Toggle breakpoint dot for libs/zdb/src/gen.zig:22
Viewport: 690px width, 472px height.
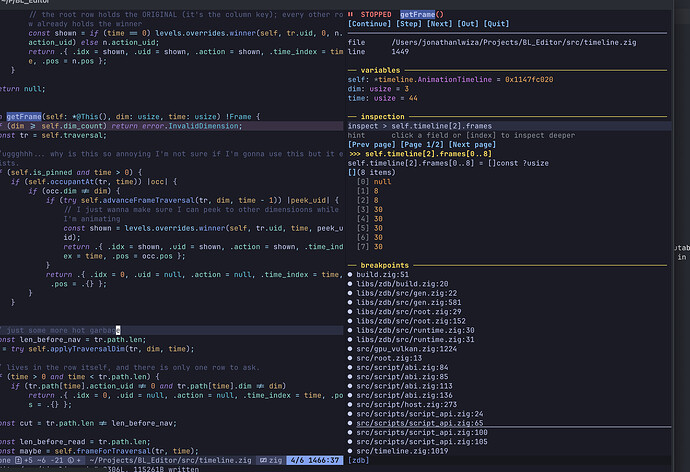350,293
